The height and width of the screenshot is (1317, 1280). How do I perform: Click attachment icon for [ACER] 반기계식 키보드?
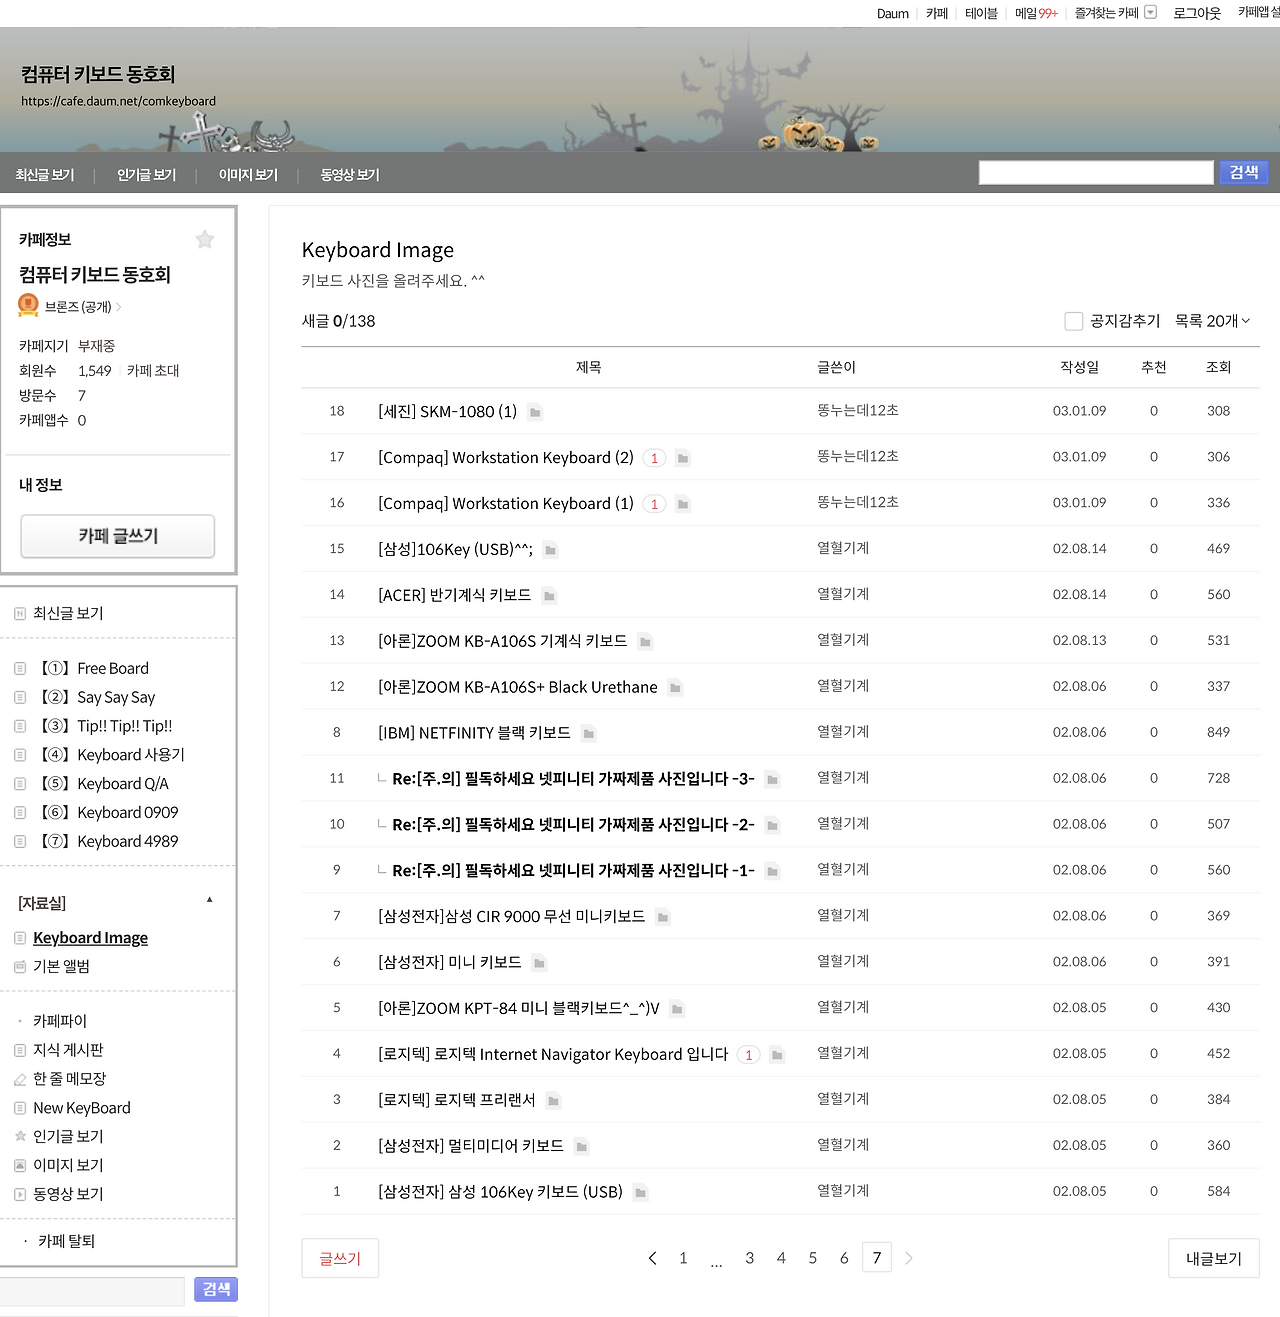549,596
